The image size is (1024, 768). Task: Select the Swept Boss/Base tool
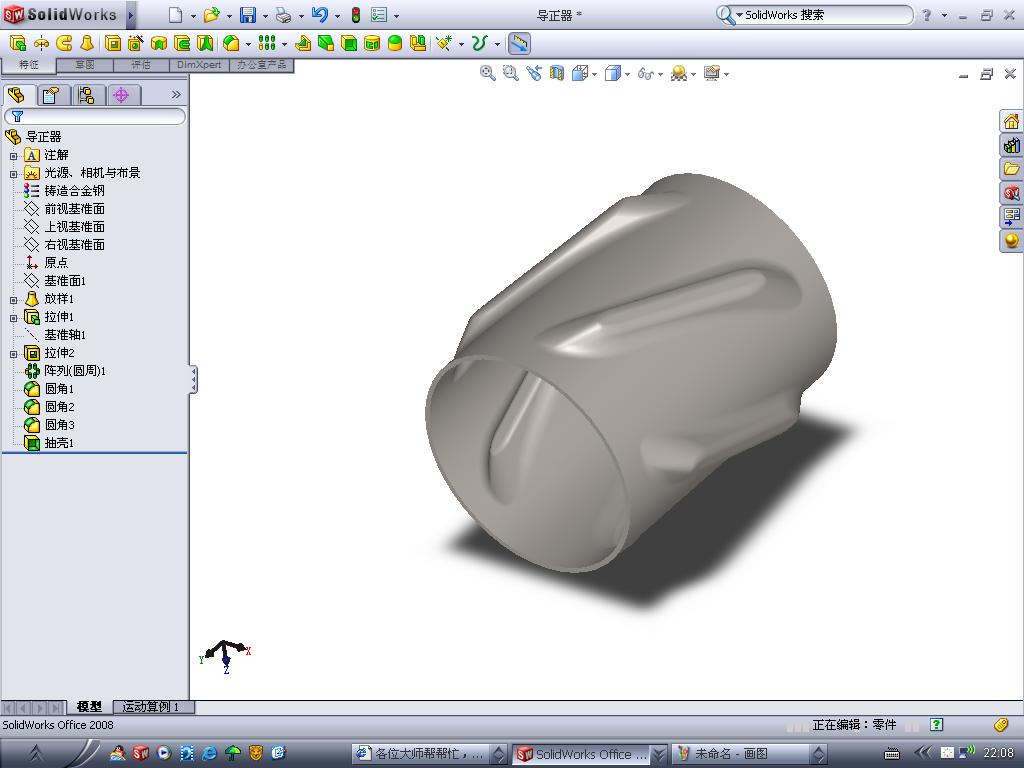pyautogui.click(x=64, y=44)
